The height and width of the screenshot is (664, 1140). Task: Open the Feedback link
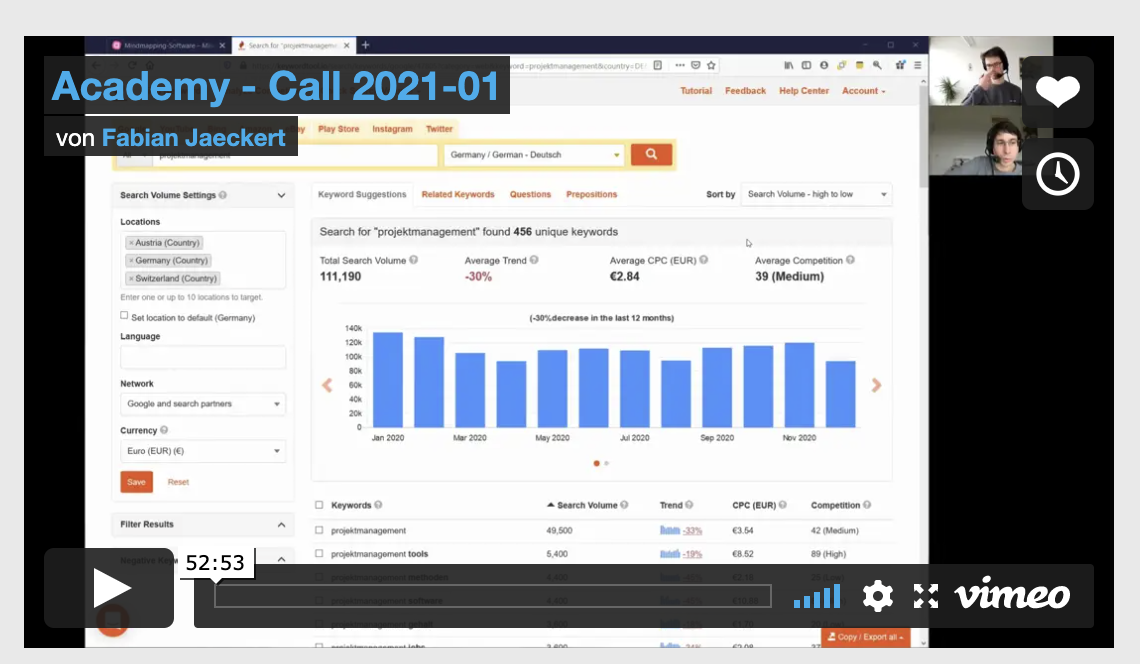pyautogui.click(x=745, y=91)
